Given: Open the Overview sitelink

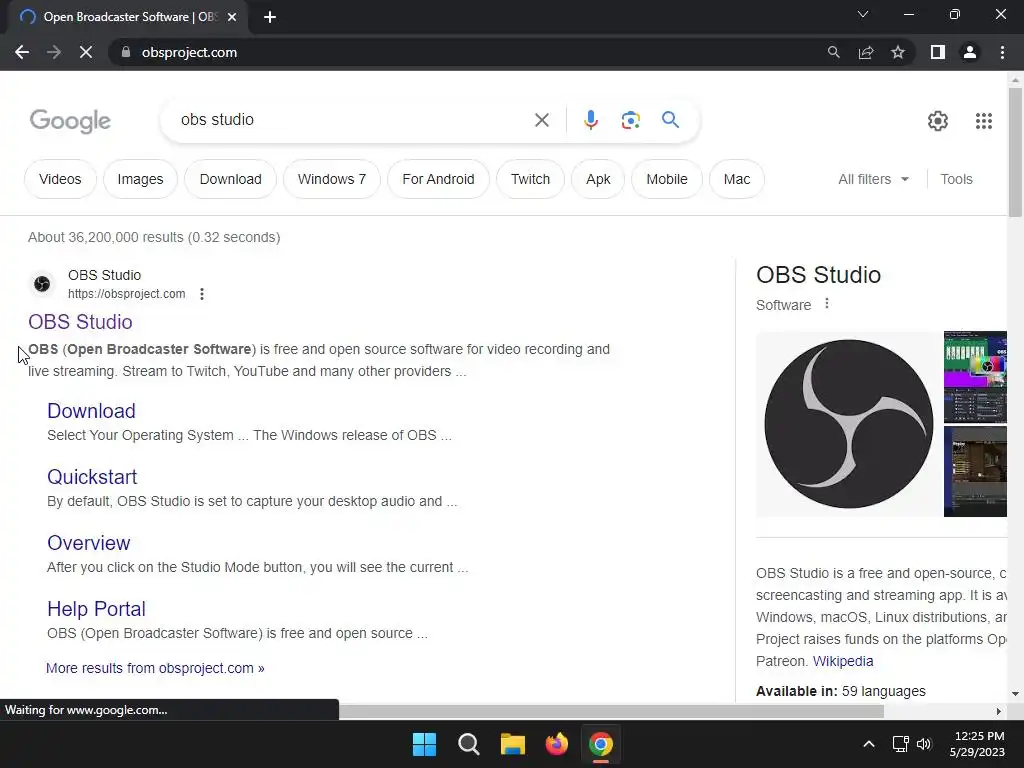Looking at the screenshot, I should click(x=89, y=543).
